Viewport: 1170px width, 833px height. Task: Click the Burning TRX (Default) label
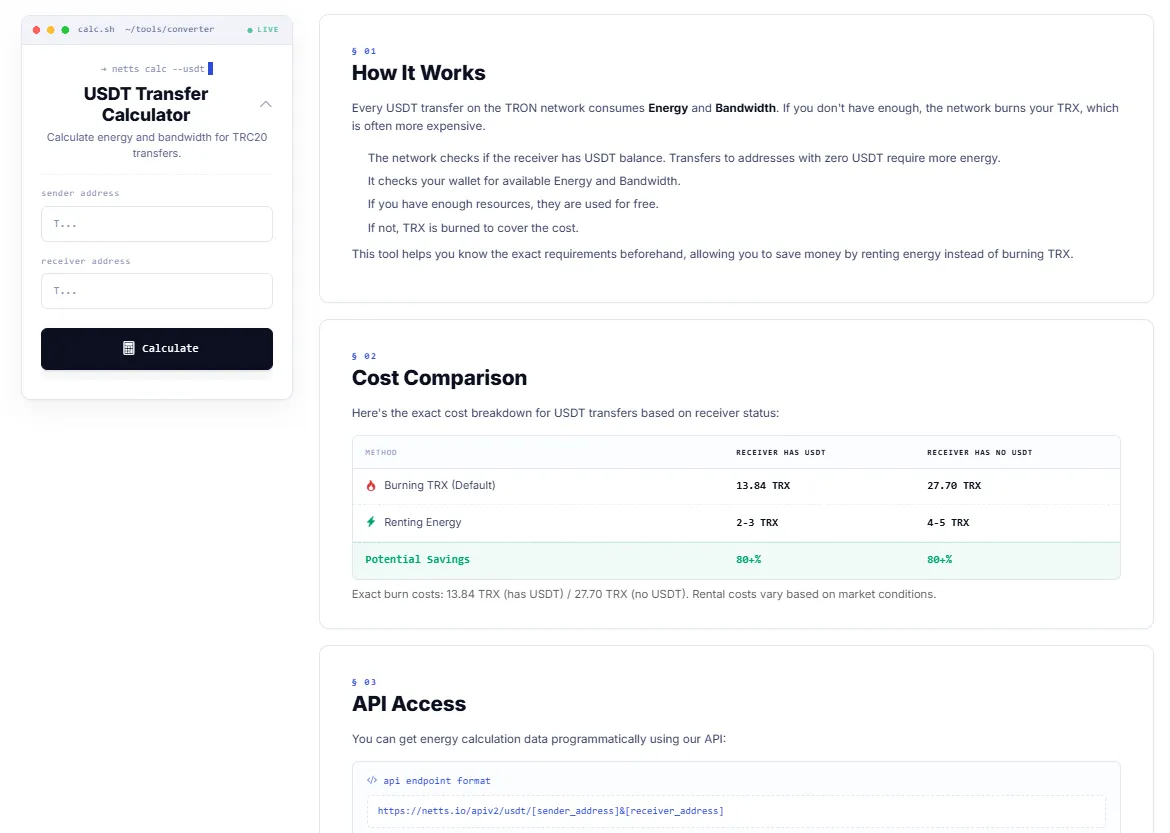[x=439, y=485]
